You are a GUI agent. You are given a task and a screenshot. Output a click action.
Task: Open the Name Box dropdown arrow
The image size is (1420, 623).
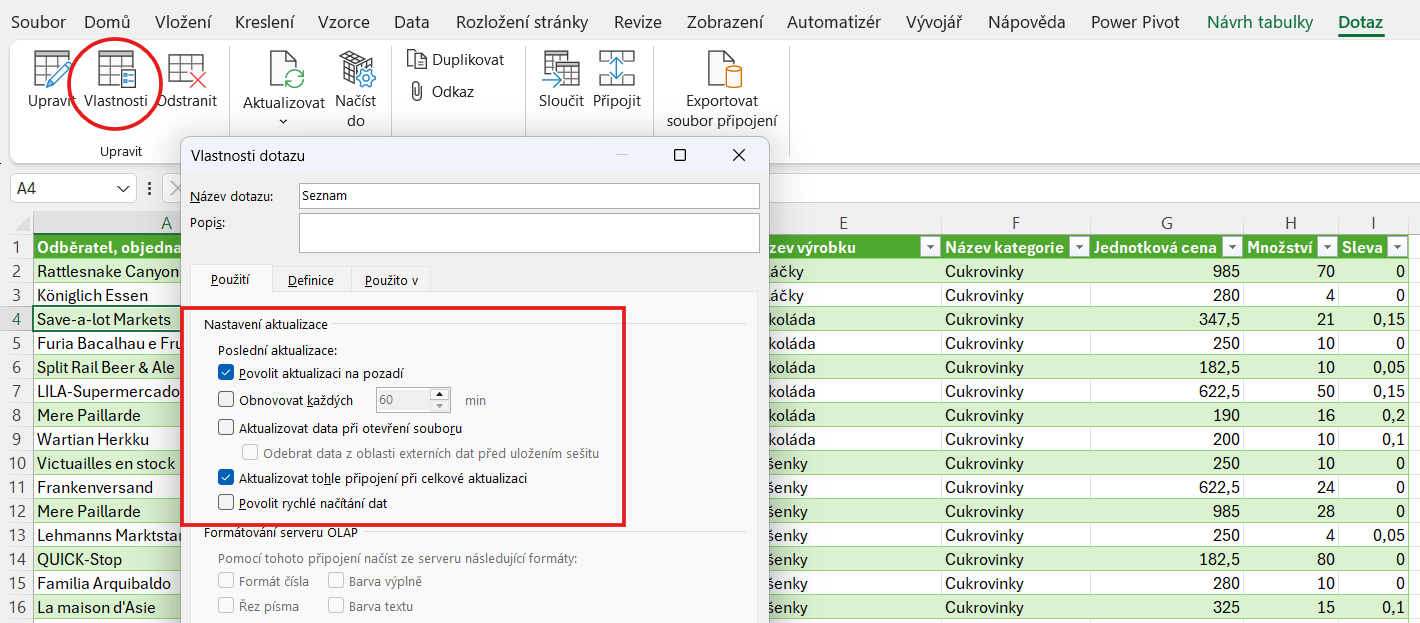[x=124, y=188]
